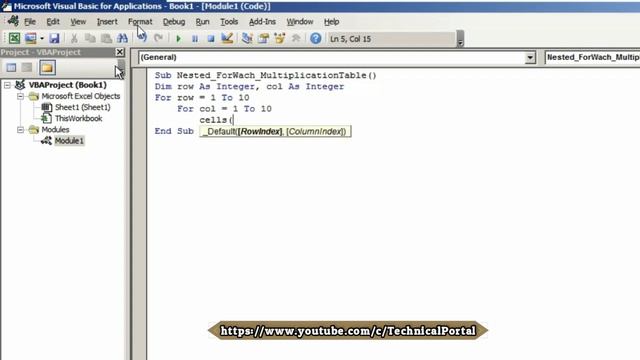Open the Insert menu
640x360 pixels.
point(107,22)
